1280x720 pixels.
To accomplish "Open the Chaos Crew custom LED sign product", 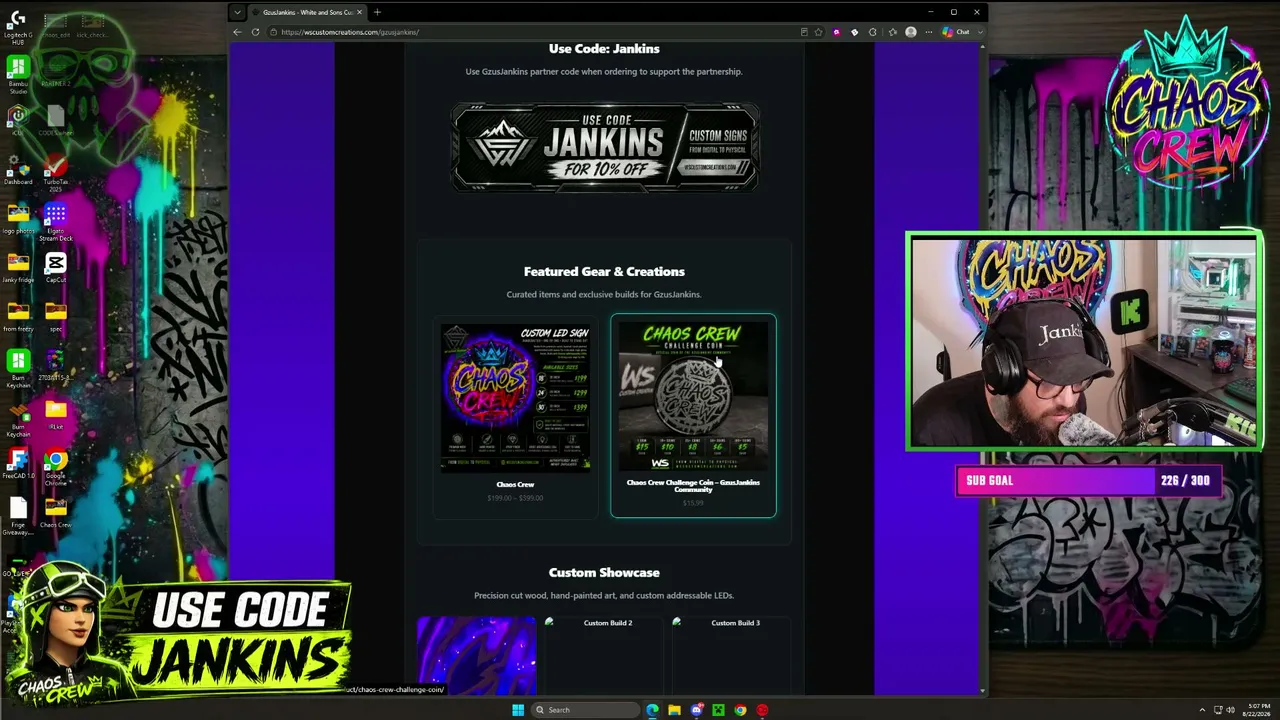I will [x=515, y=396].
